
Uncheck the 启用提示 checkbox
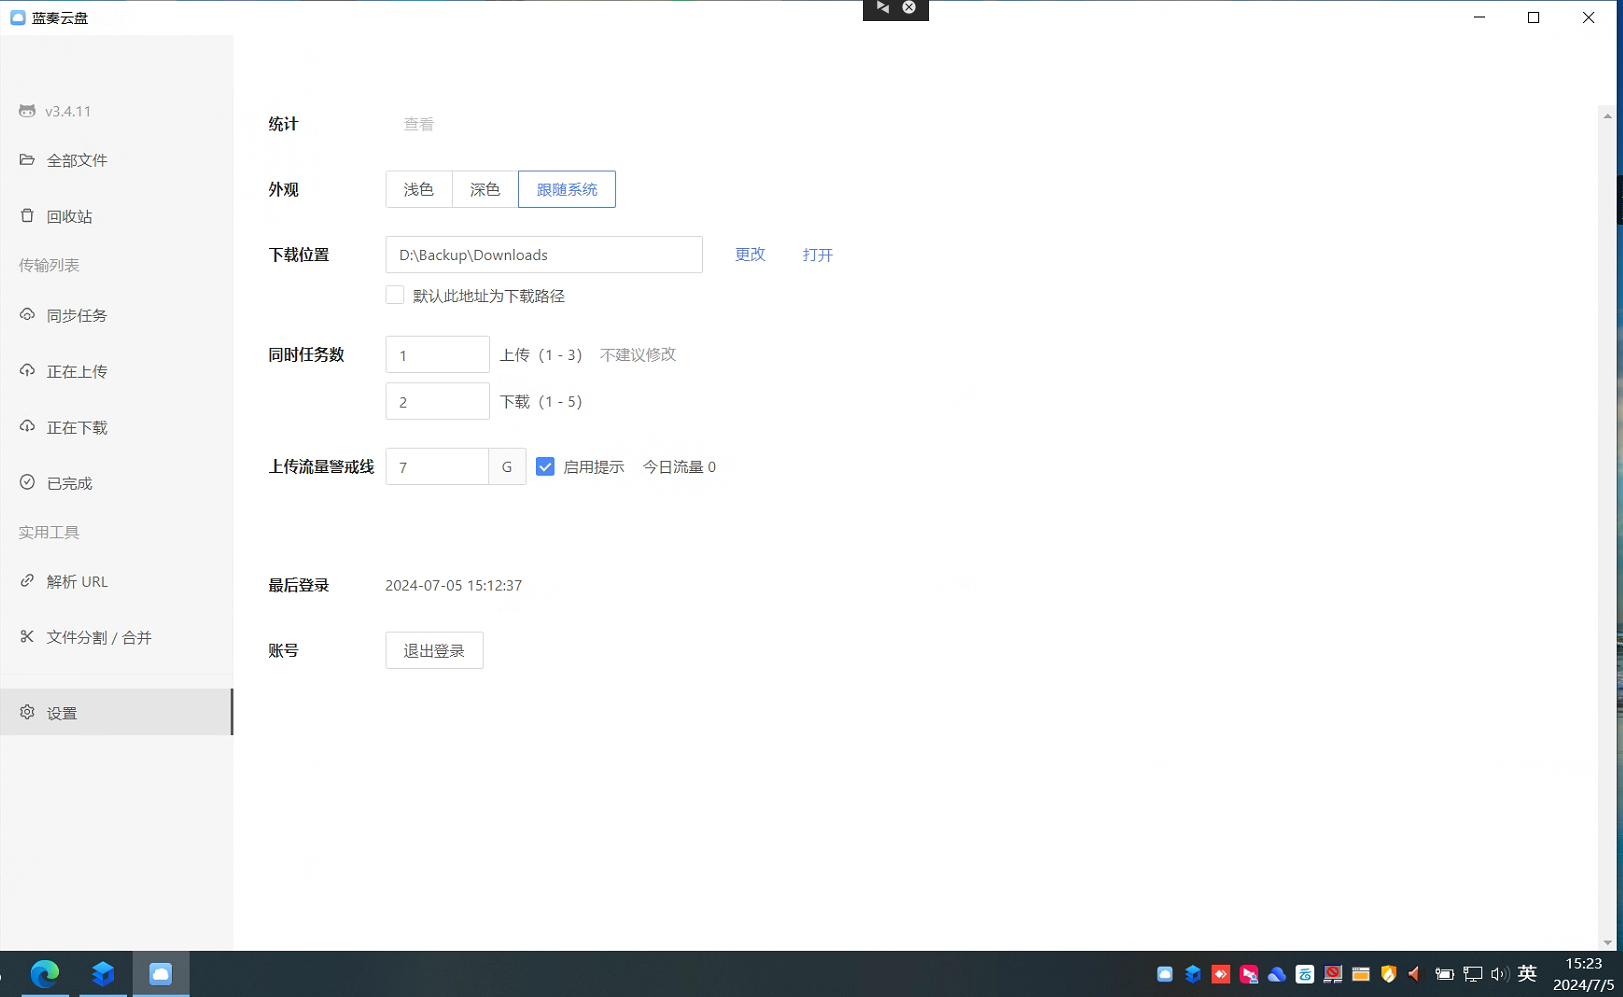click(545, 467)
